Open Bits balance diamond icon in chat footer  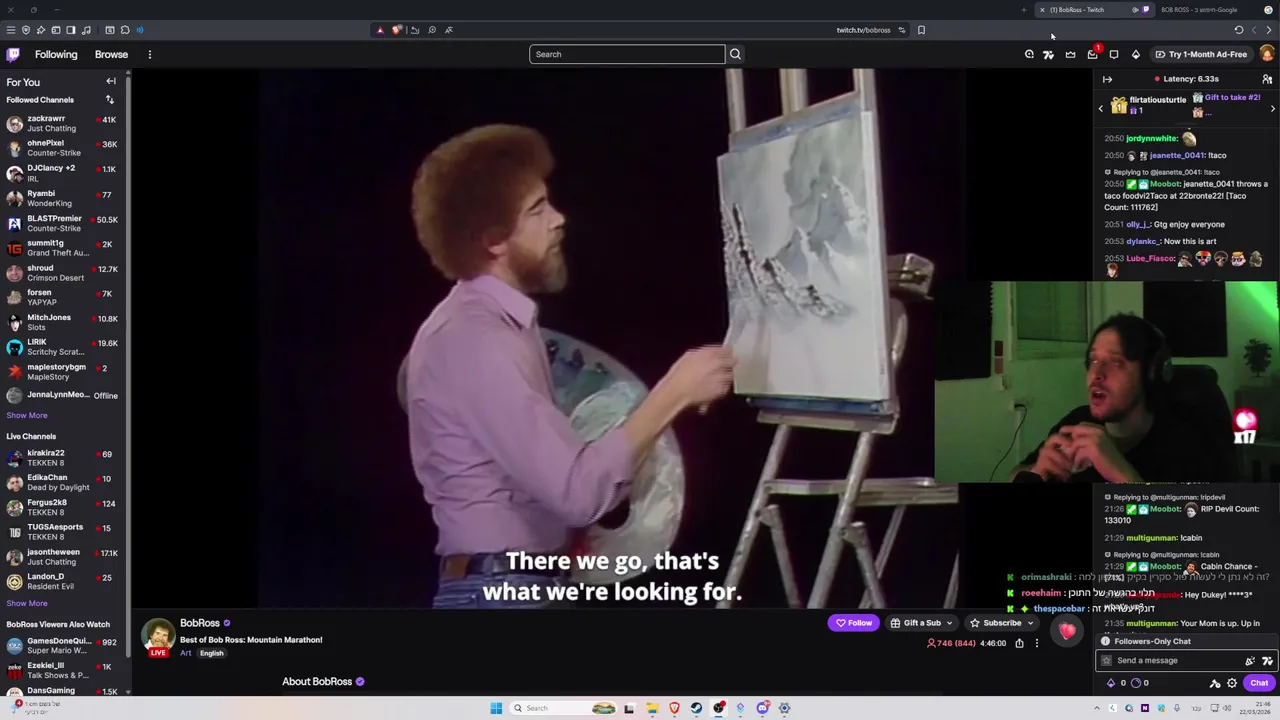pyautogui.click(x=1111, y=683)
